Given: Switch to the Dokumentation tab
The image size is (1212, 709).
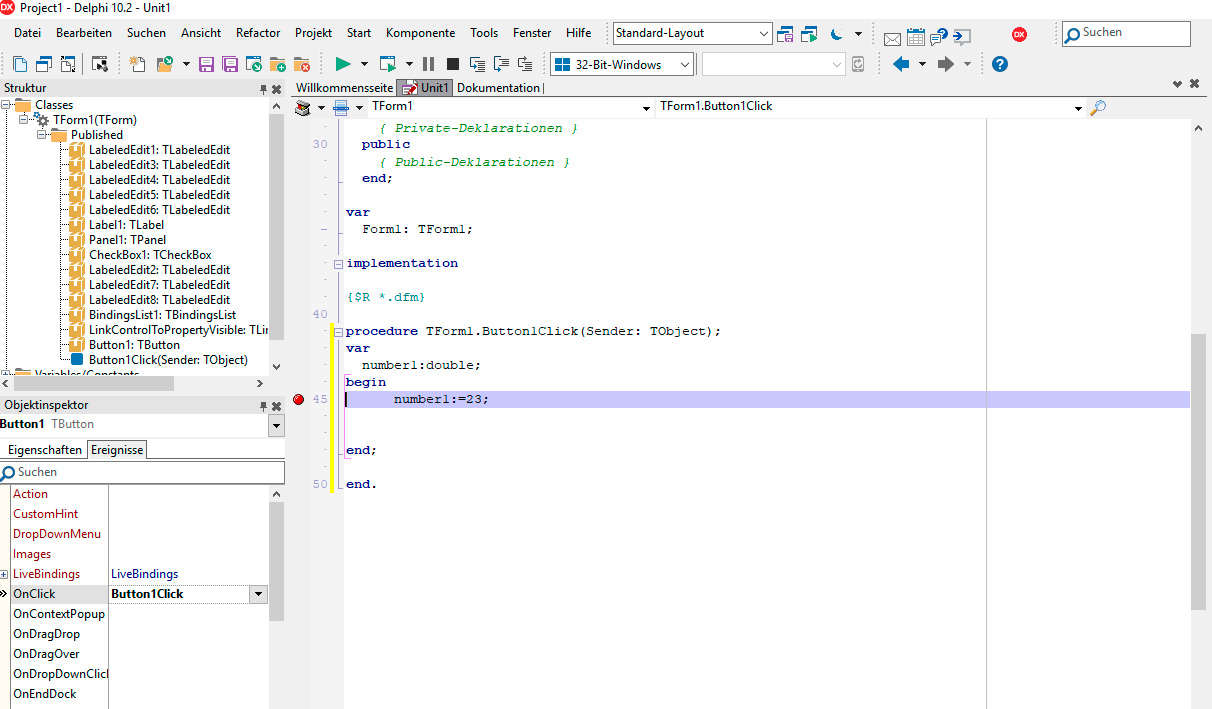Looking at the screenshot, I should [x=498, y=88].
